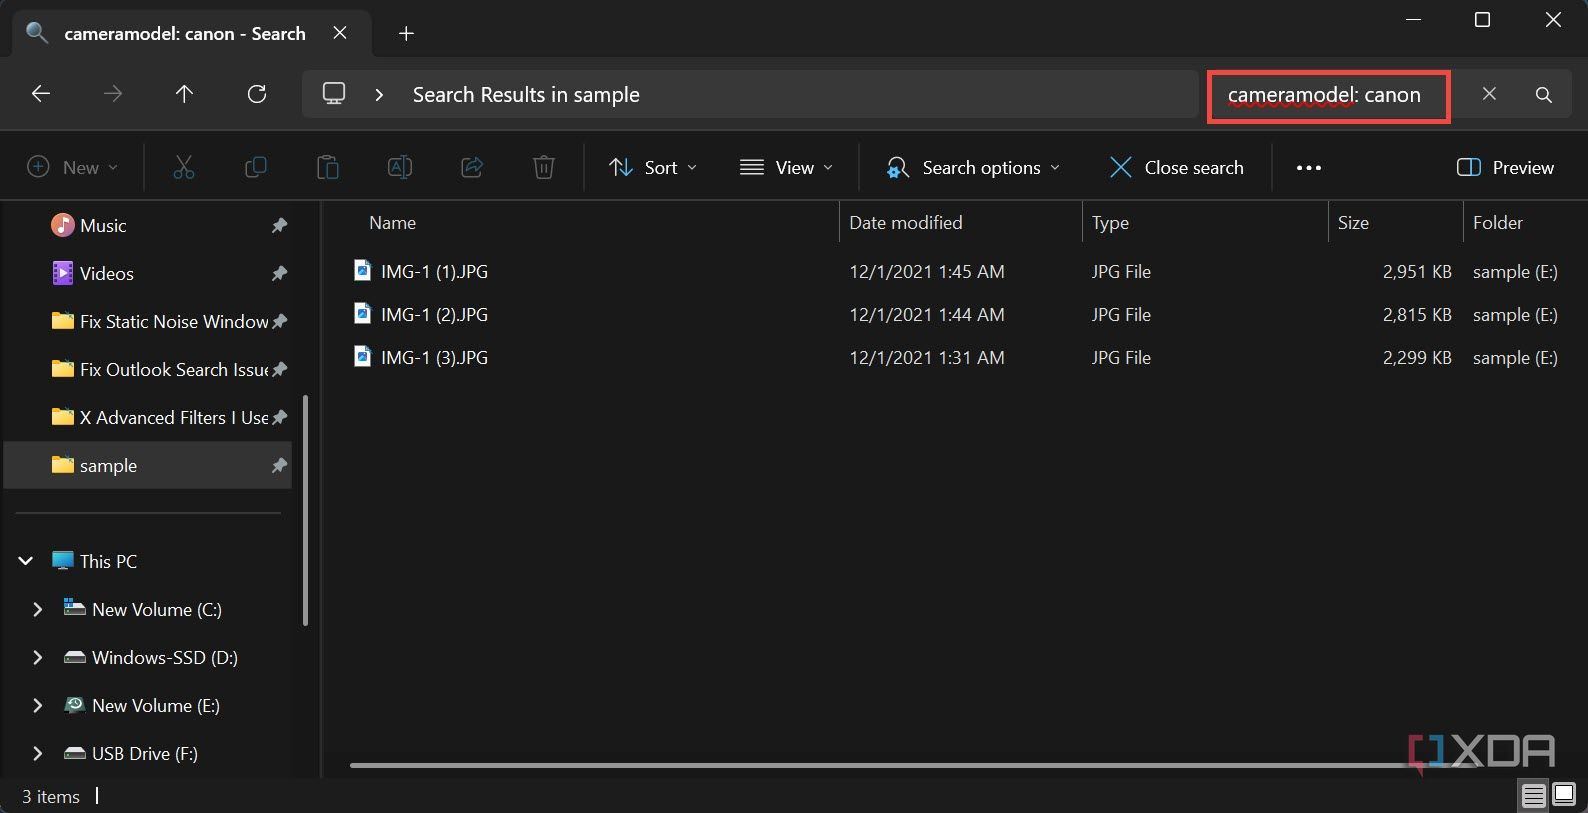
Task: Click the cameramodel: canon search field
Action: pyautogui.click(x=1329, y=96)
